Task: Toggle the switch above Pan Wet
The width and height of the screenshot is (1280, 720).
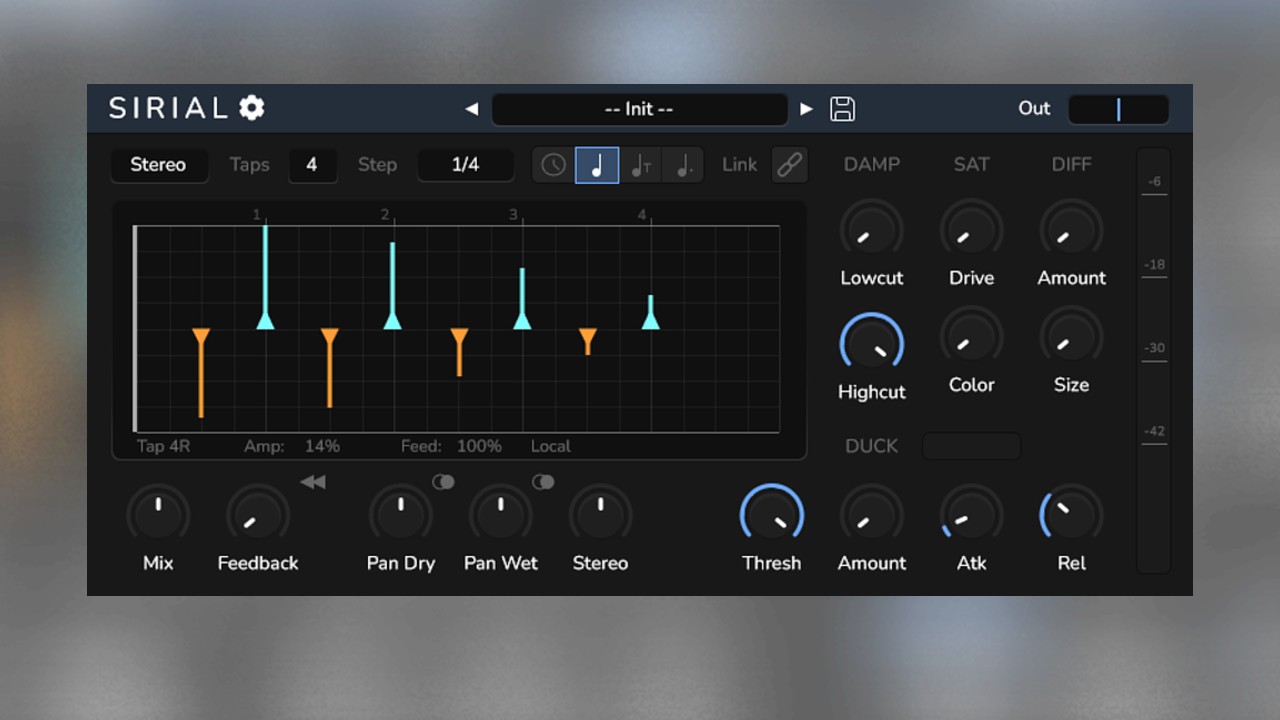Action: (543, 482)
